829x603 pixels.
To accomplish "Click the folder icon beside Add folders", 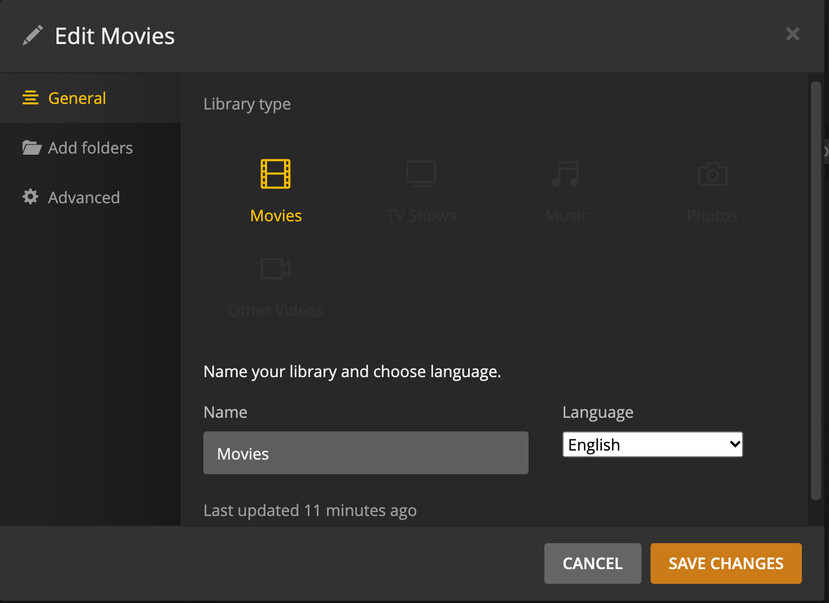I will (31, 147).
